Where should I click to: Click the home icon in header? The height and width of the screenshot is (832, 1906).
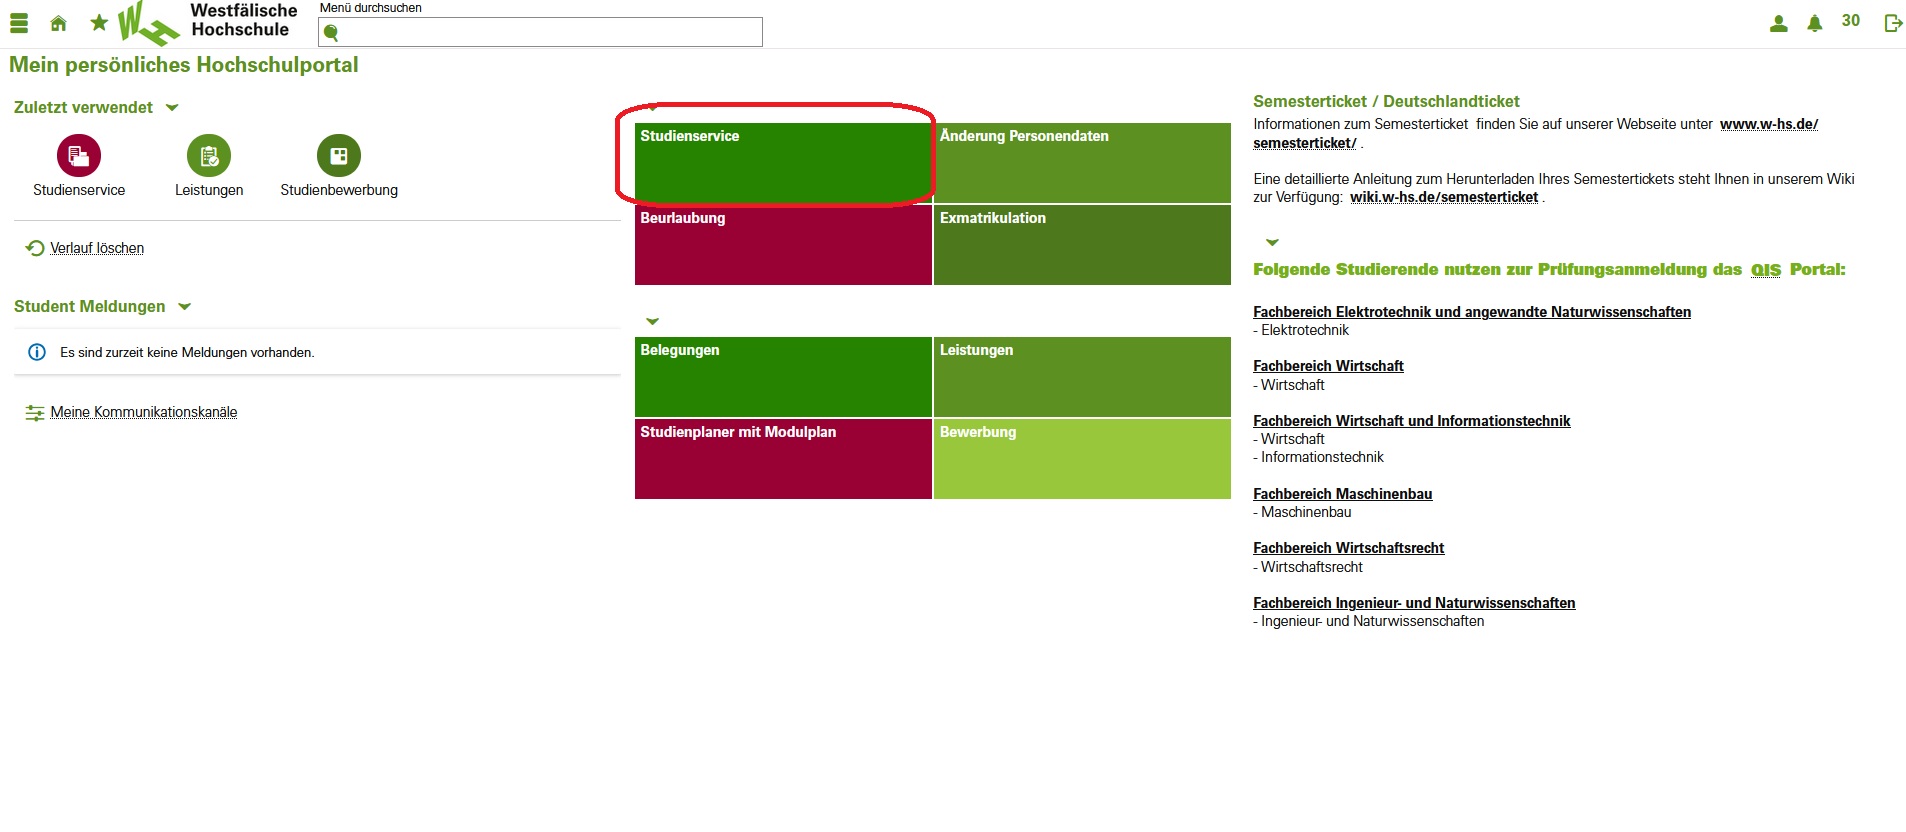[x=59, y=23]
